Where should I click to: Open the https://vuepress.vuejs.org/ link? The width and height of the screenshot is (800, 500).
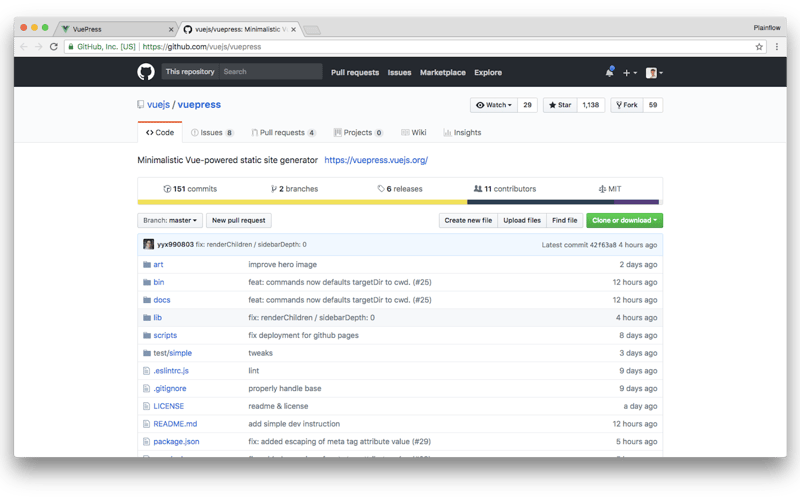pyautogui.click(x=376, y=160)
